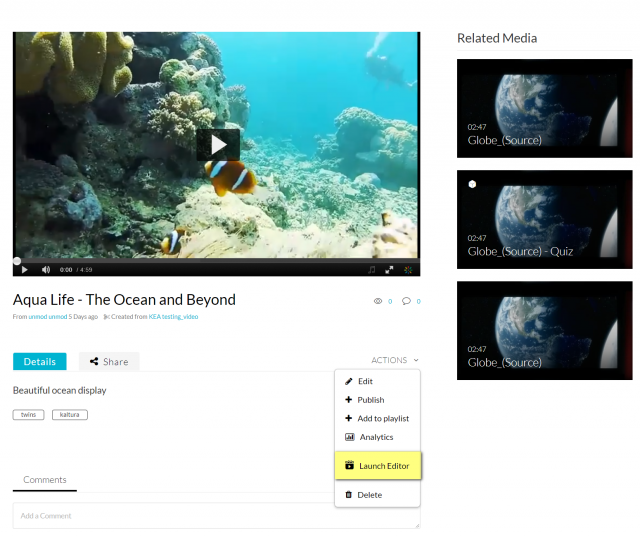Viewport: 640px width, 537px height.
Task: Click the music note icon in player
Action: pos(372,270)
